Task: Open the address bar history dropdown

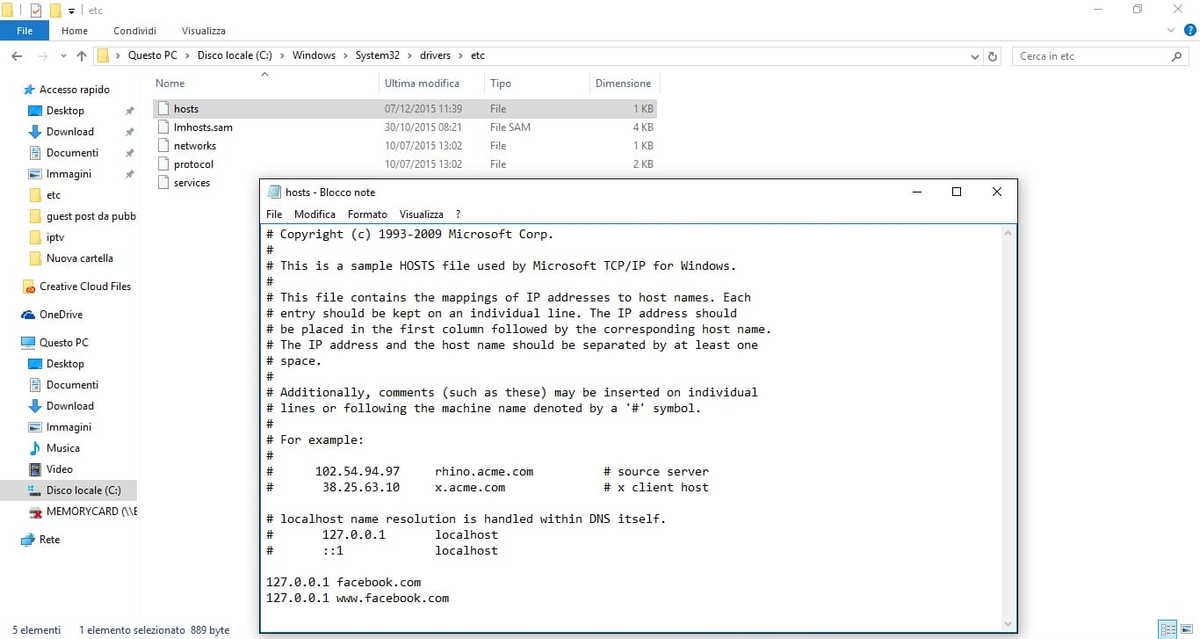Action: point(976,57)
